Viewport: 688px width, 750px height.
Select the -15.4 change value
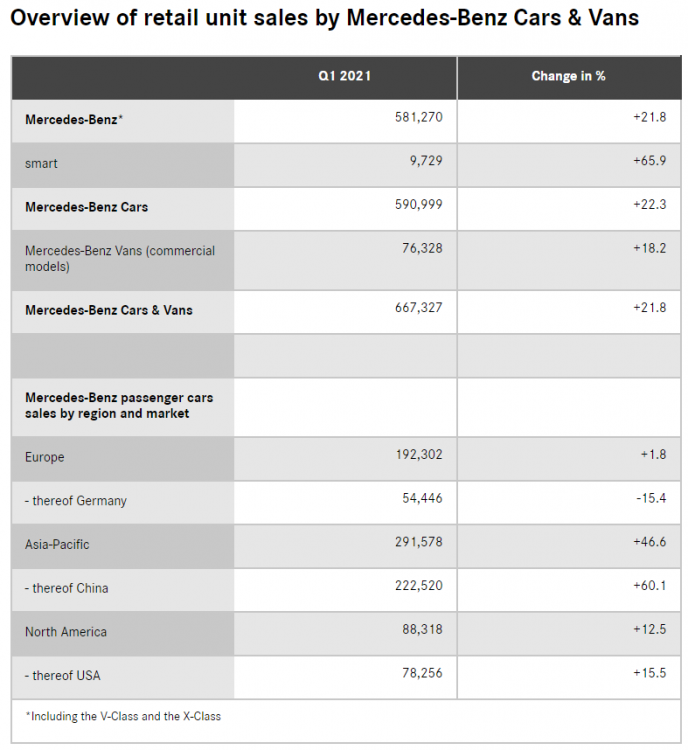click(x=650, y=498)
